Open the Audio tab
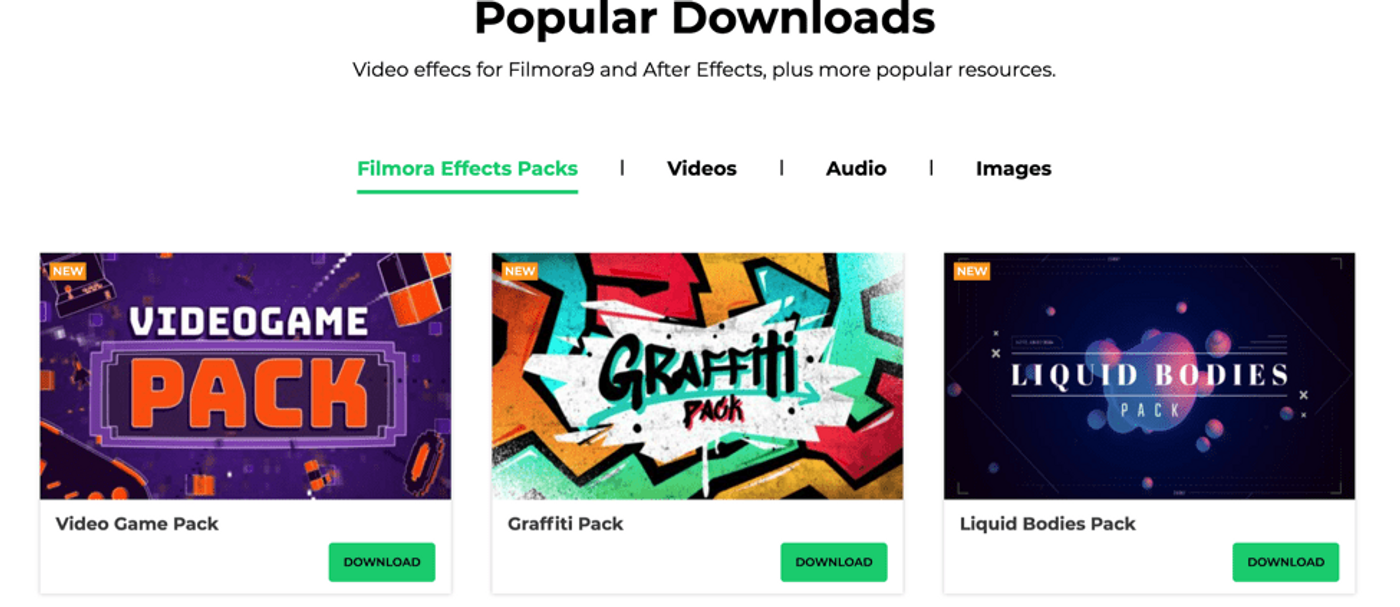The height and width of the screenshot is (607, 1400). (x=856, y=169)
